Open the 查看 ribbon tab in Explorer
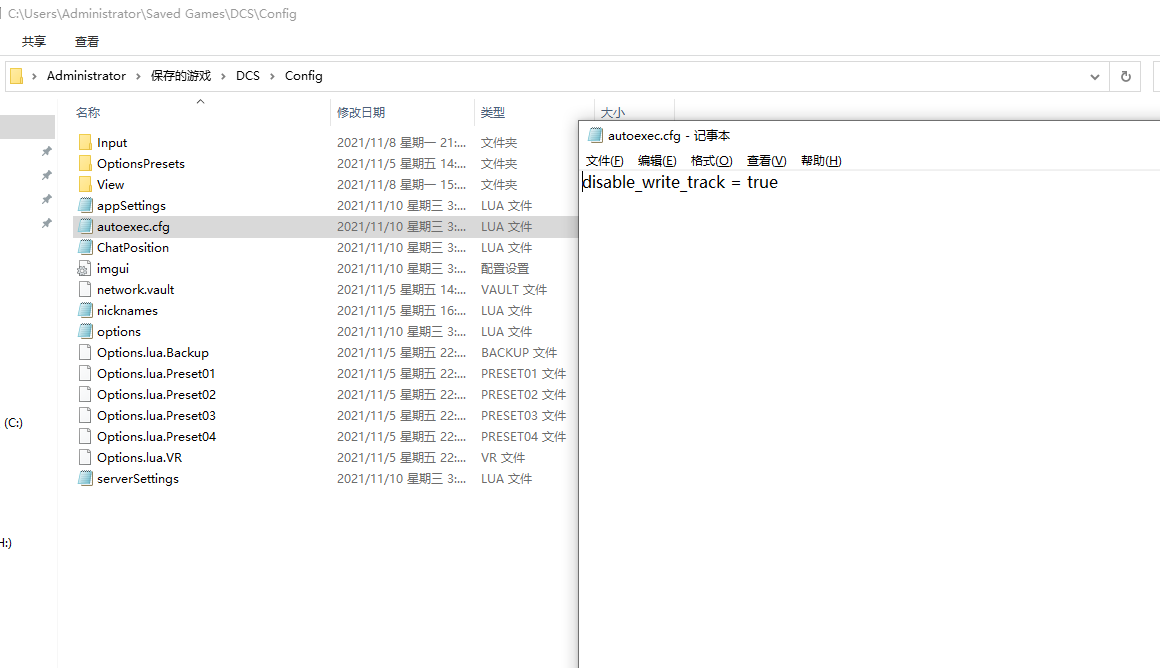Image resolution: width=1160 pixels, height=668 pixels. [x=87, y=41]
